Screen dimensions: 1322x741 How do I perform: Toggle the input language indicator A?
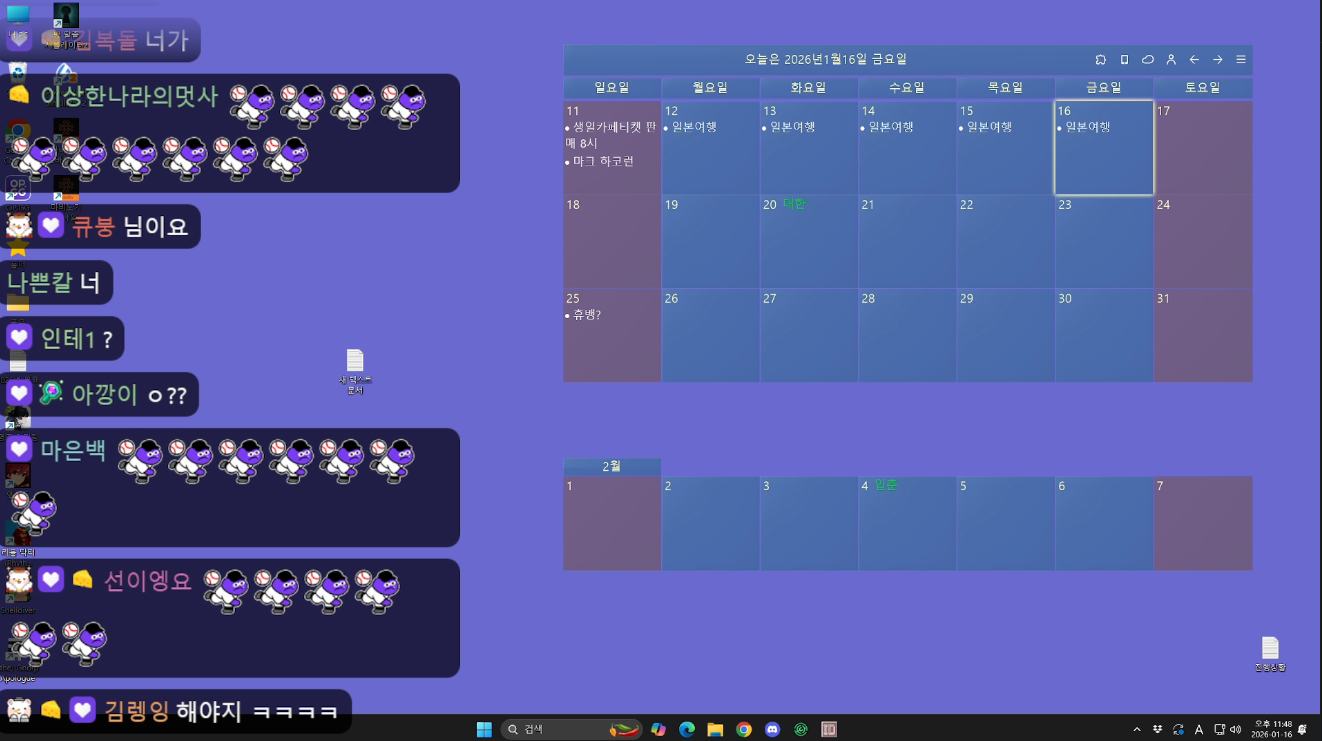point(1199,730)
